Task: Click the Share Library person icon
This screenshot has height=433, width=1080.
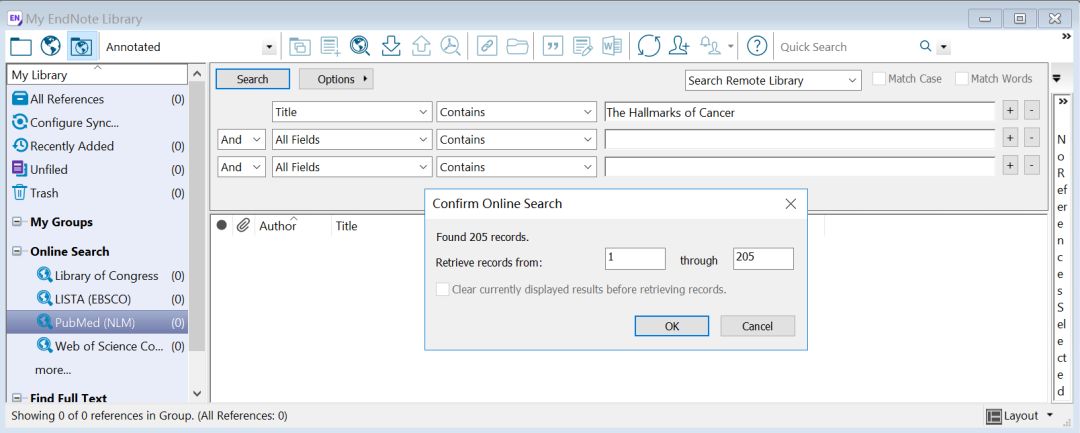Action: coord(679,47)
